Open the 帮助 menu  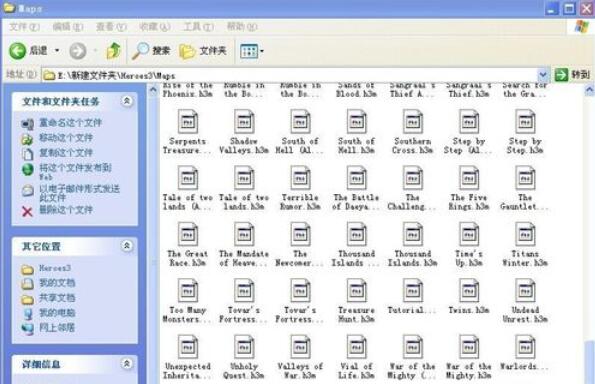pos(242,27)
